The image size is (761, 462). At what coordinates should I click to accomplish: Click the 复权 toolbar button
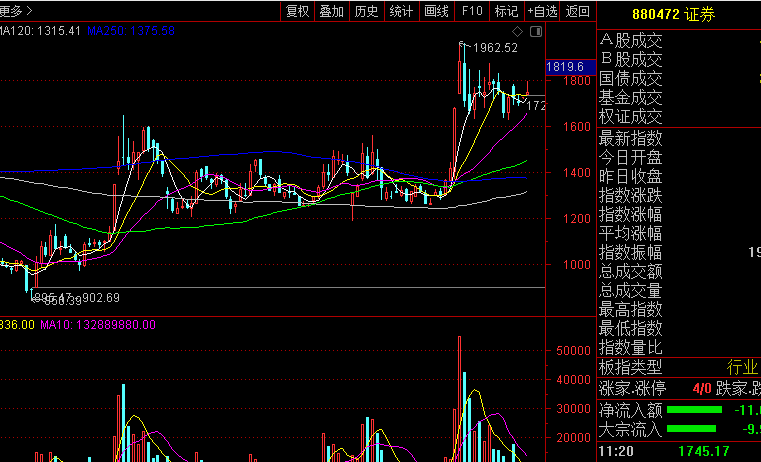pyautogui.click(x=298, y=11)
